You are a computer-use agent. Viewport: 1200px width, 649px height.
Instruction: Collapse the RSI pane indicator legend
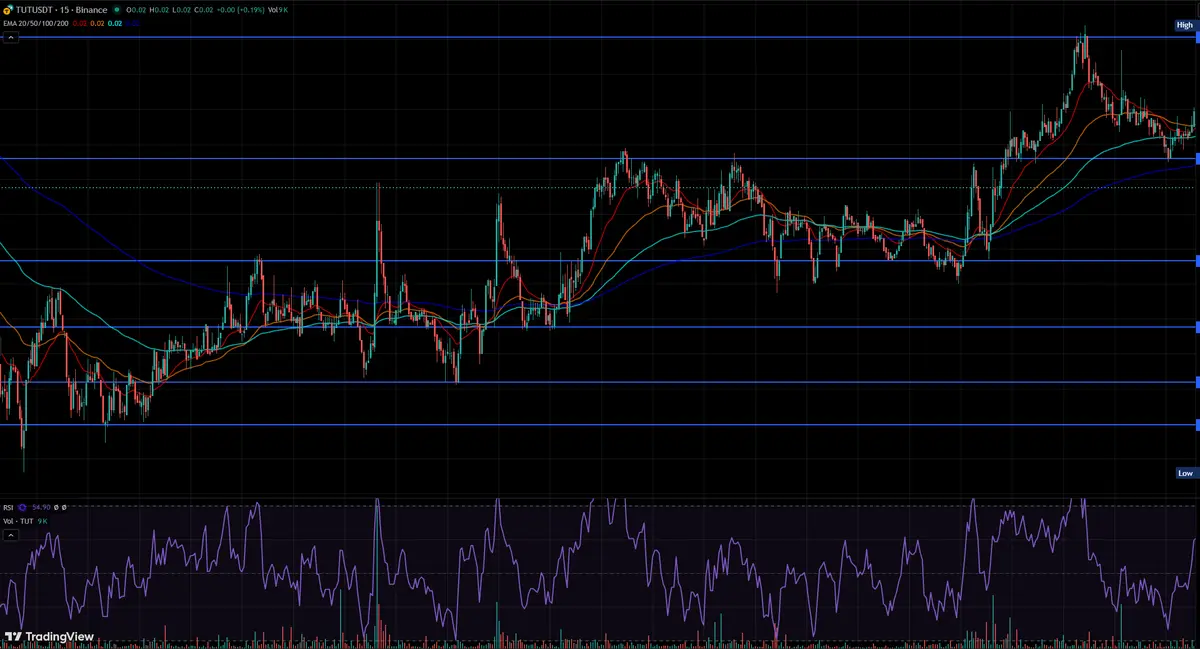point(11,535)
